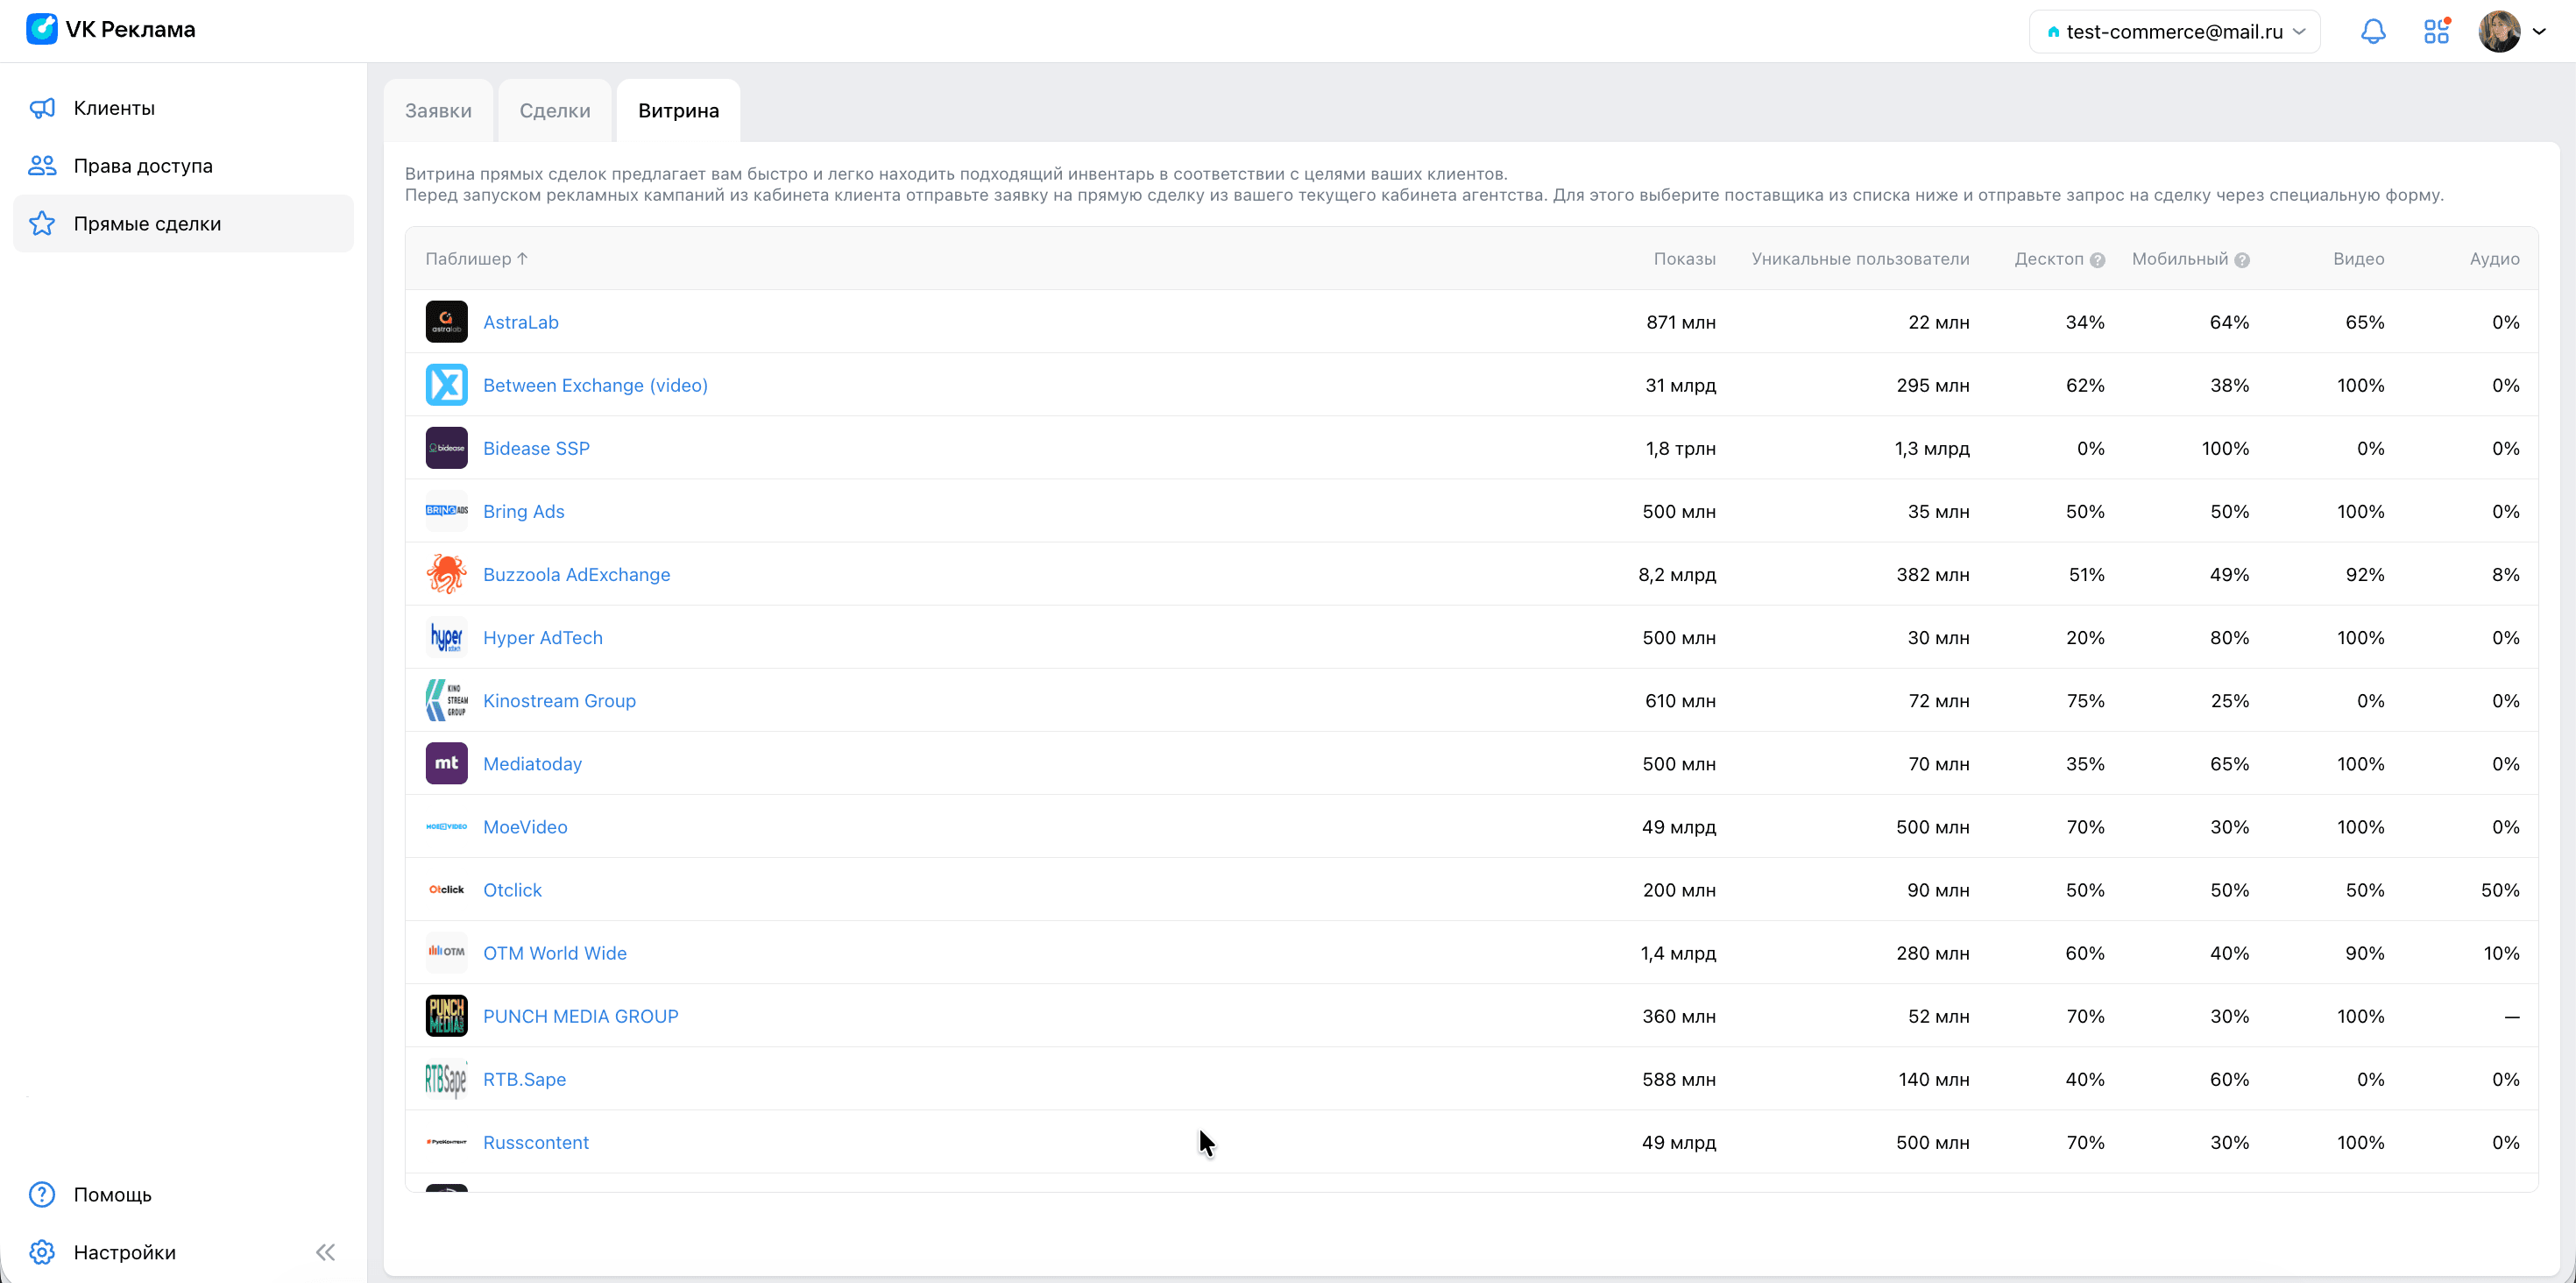The image size is (2576, 1283).
Task: Open Mediatoday publisher link
Action: point(532,763)
